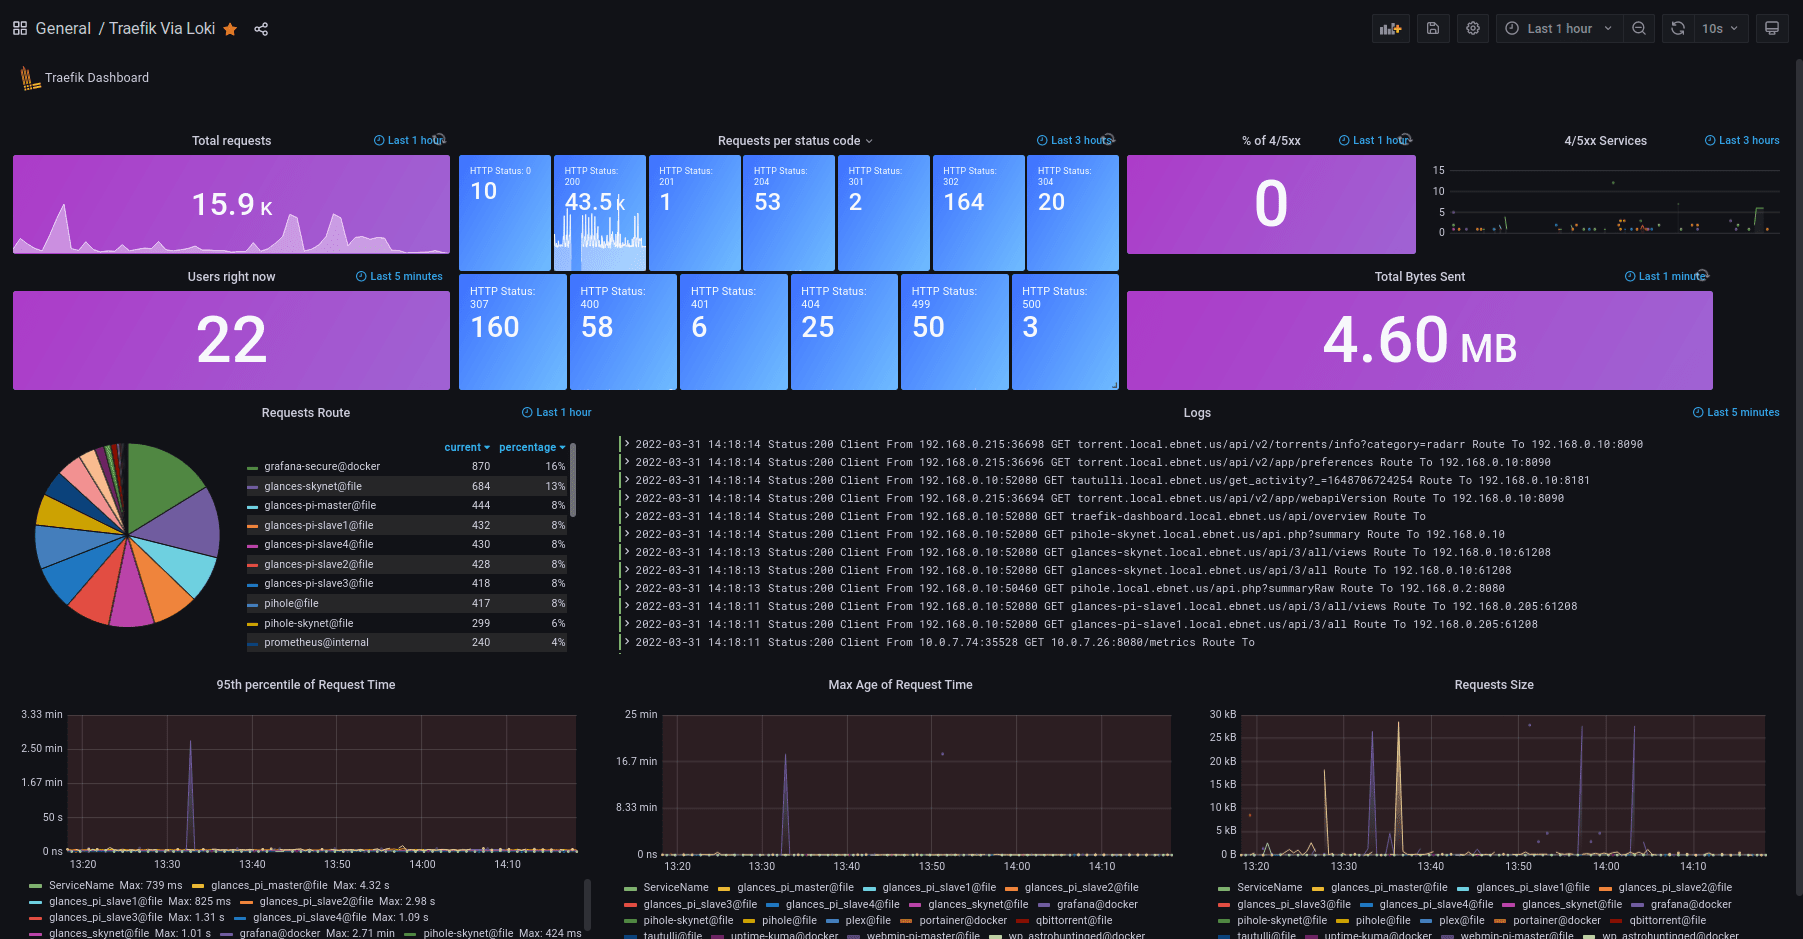This screenshot has width=1803, height=939.
Task: Click the zoom out time range icon
Action: pos(1639,29)
